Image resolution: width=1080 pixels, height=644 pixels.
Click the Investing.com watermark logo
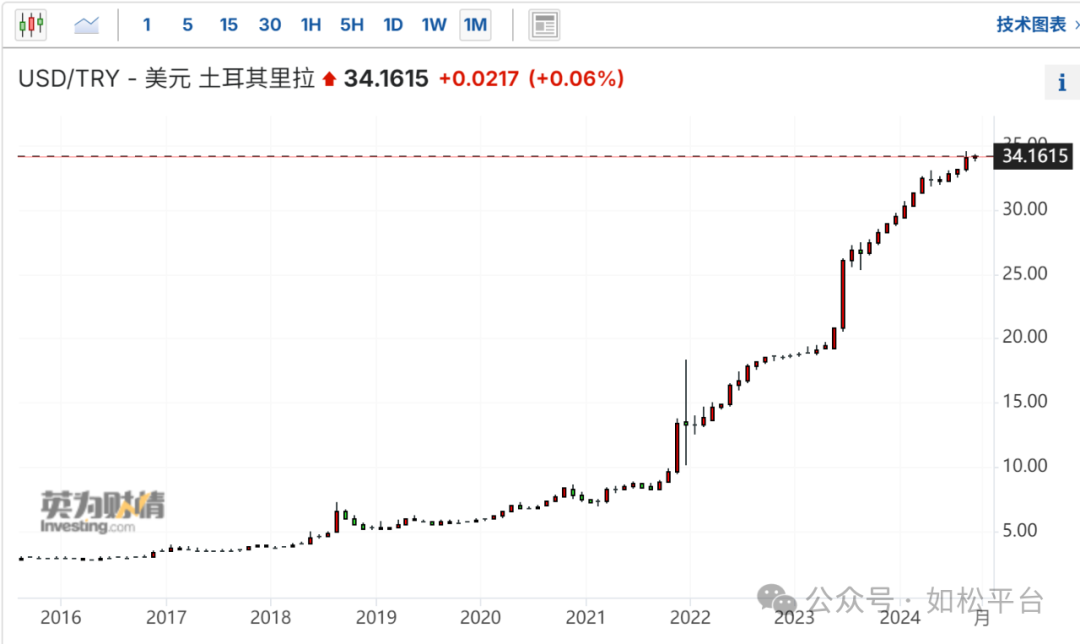[102, 512]
